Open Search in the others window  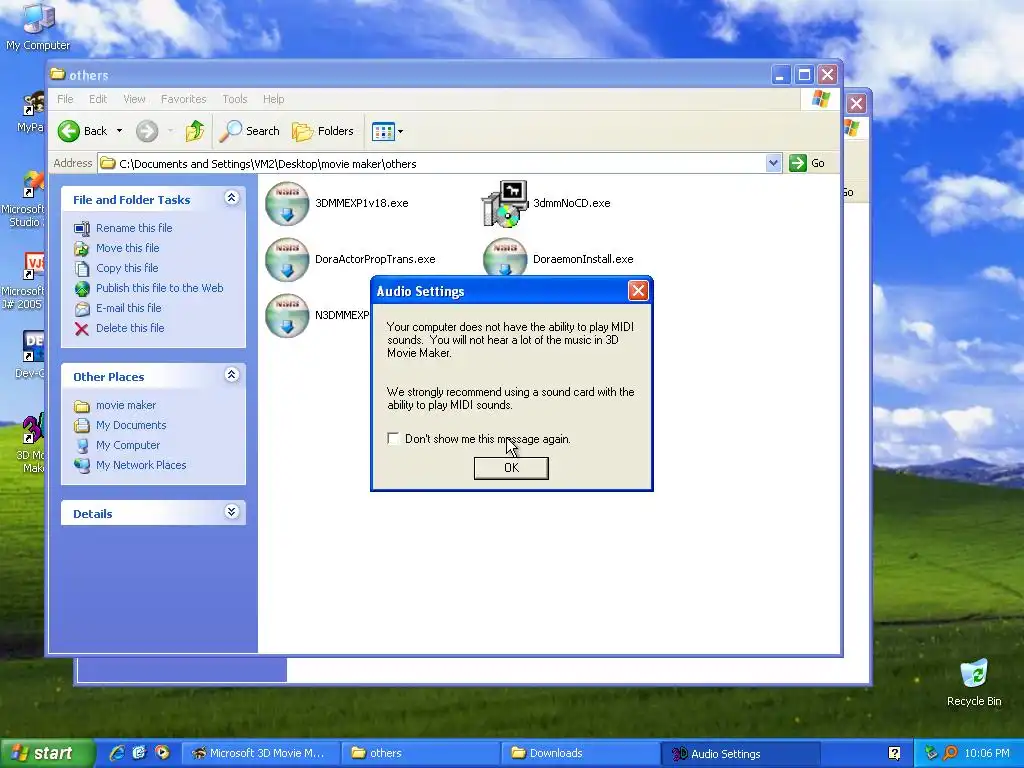pos(249,131)
